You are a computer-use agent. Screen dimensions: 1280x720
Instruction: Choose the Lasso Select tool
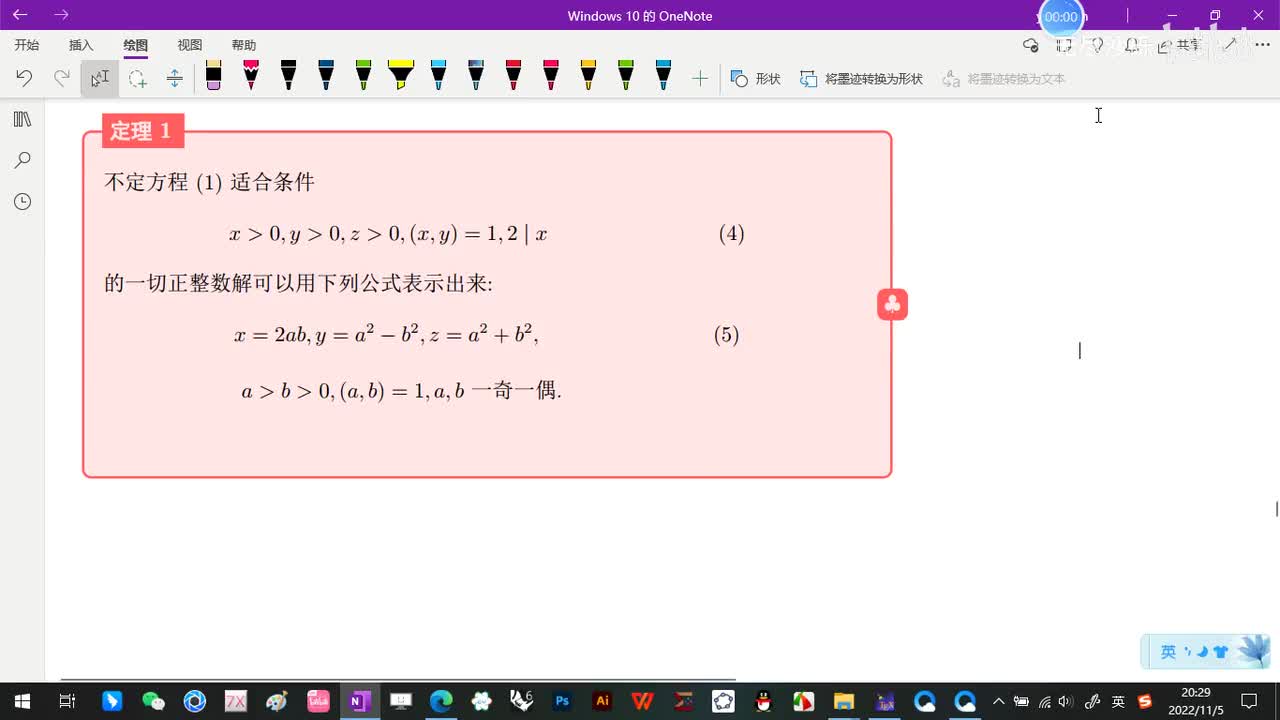click(x=137, y=78)
